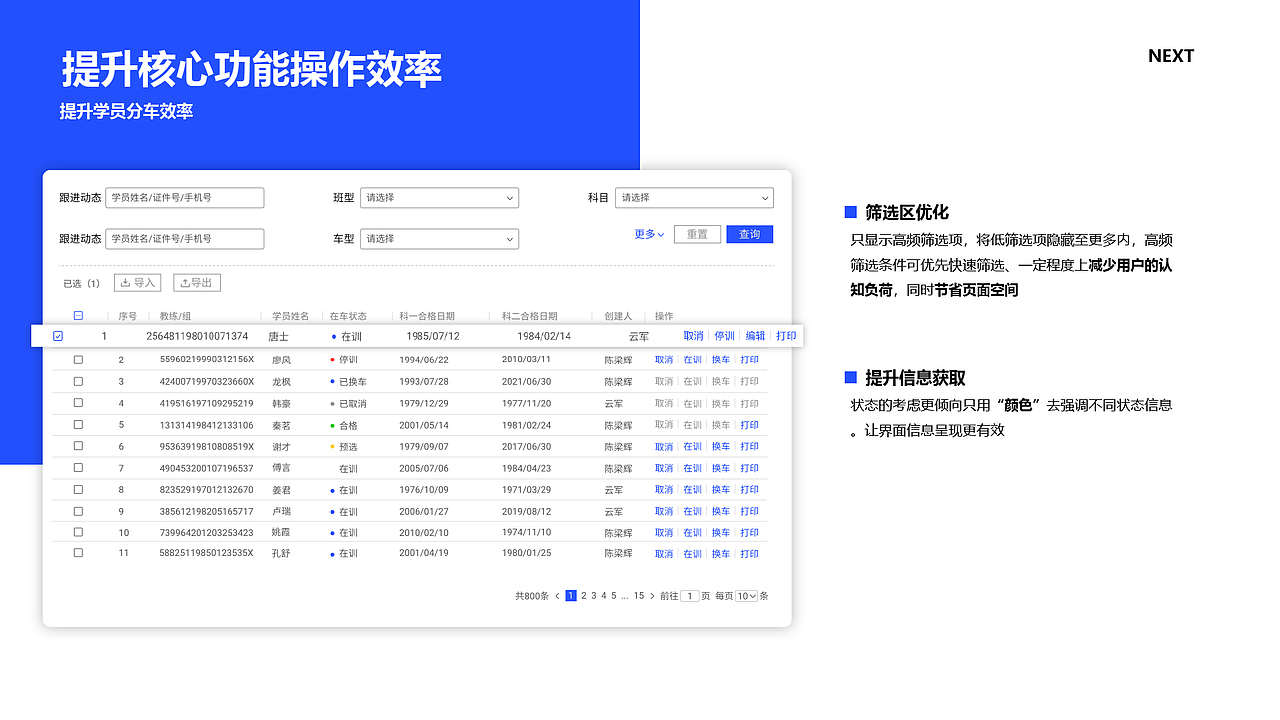Click NEXT at the top right

pos(1171,56)
